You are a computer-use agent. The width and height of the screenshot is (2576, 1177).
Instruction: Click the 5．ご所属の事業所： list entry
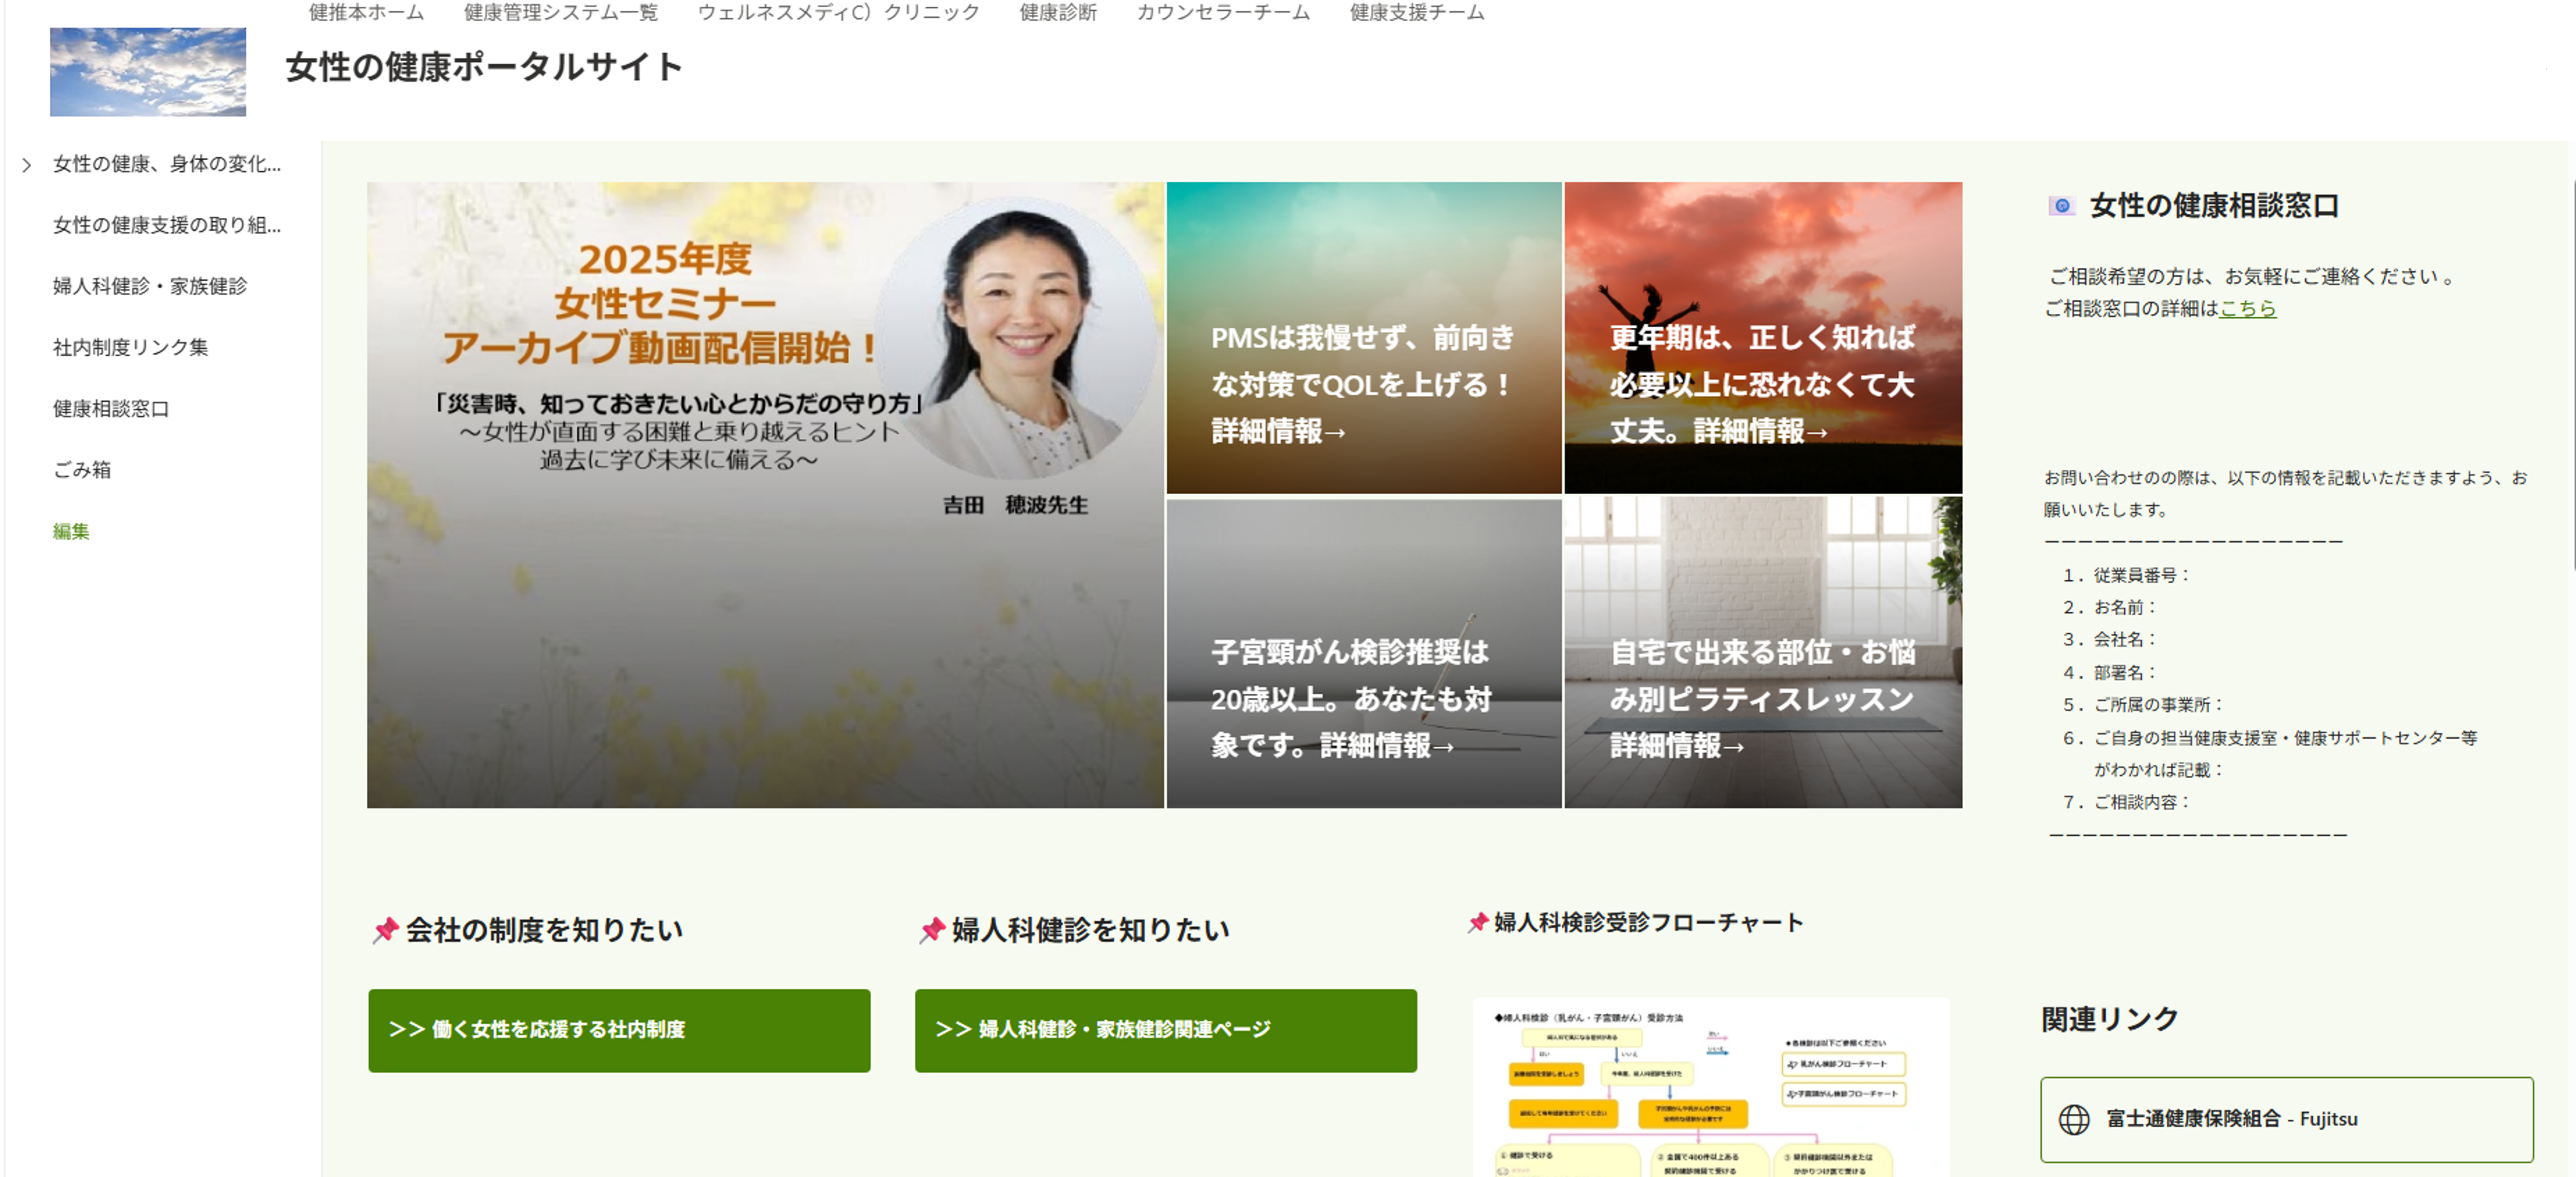(x=2144, y=704)
